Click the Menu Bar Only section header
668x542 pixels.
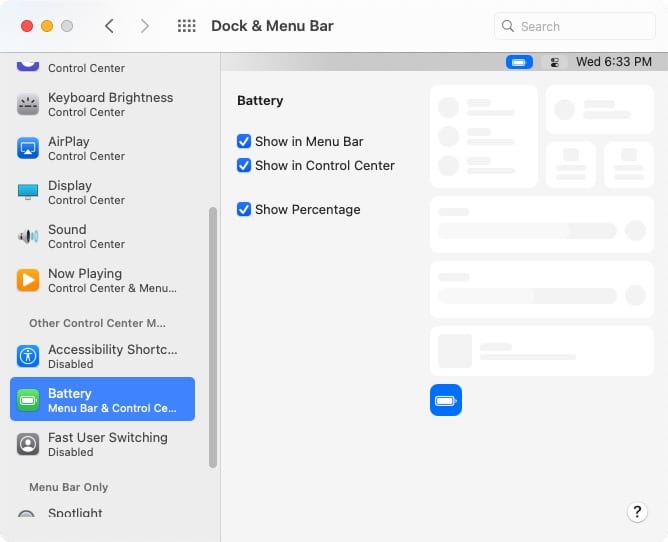[x=69, y=487]
